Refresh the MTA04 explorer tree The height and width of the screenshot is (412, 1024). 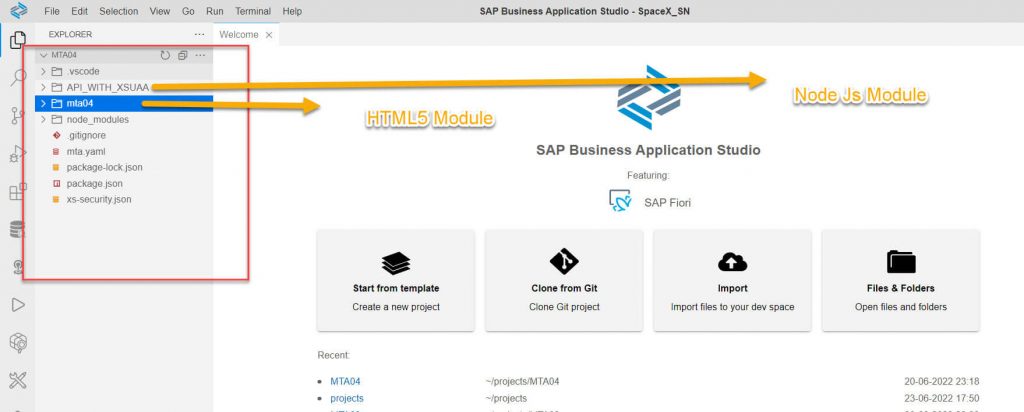tap(165, 55)
